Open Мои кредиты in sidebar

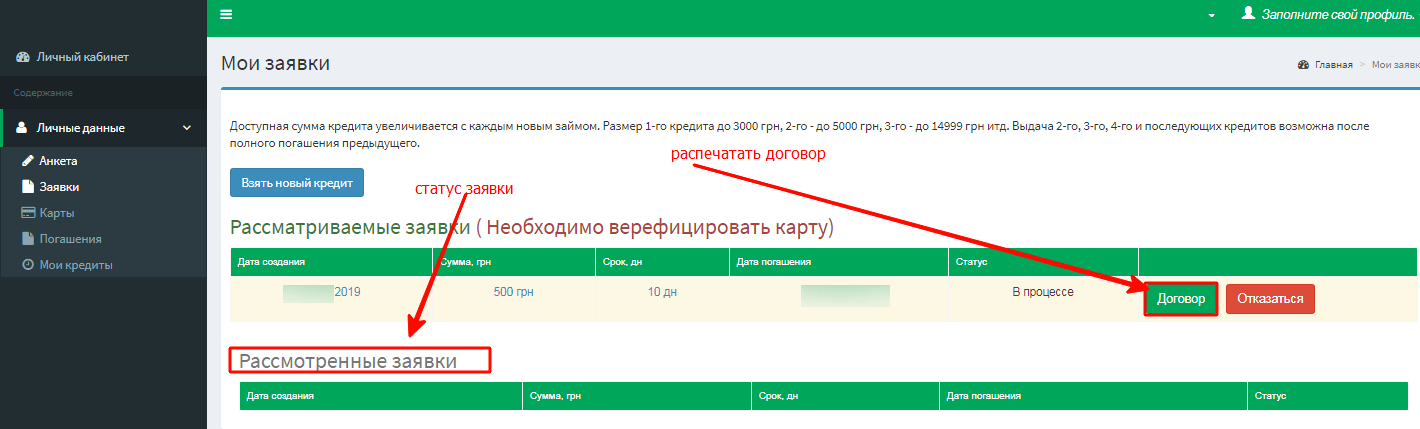[x=76, y=265]
